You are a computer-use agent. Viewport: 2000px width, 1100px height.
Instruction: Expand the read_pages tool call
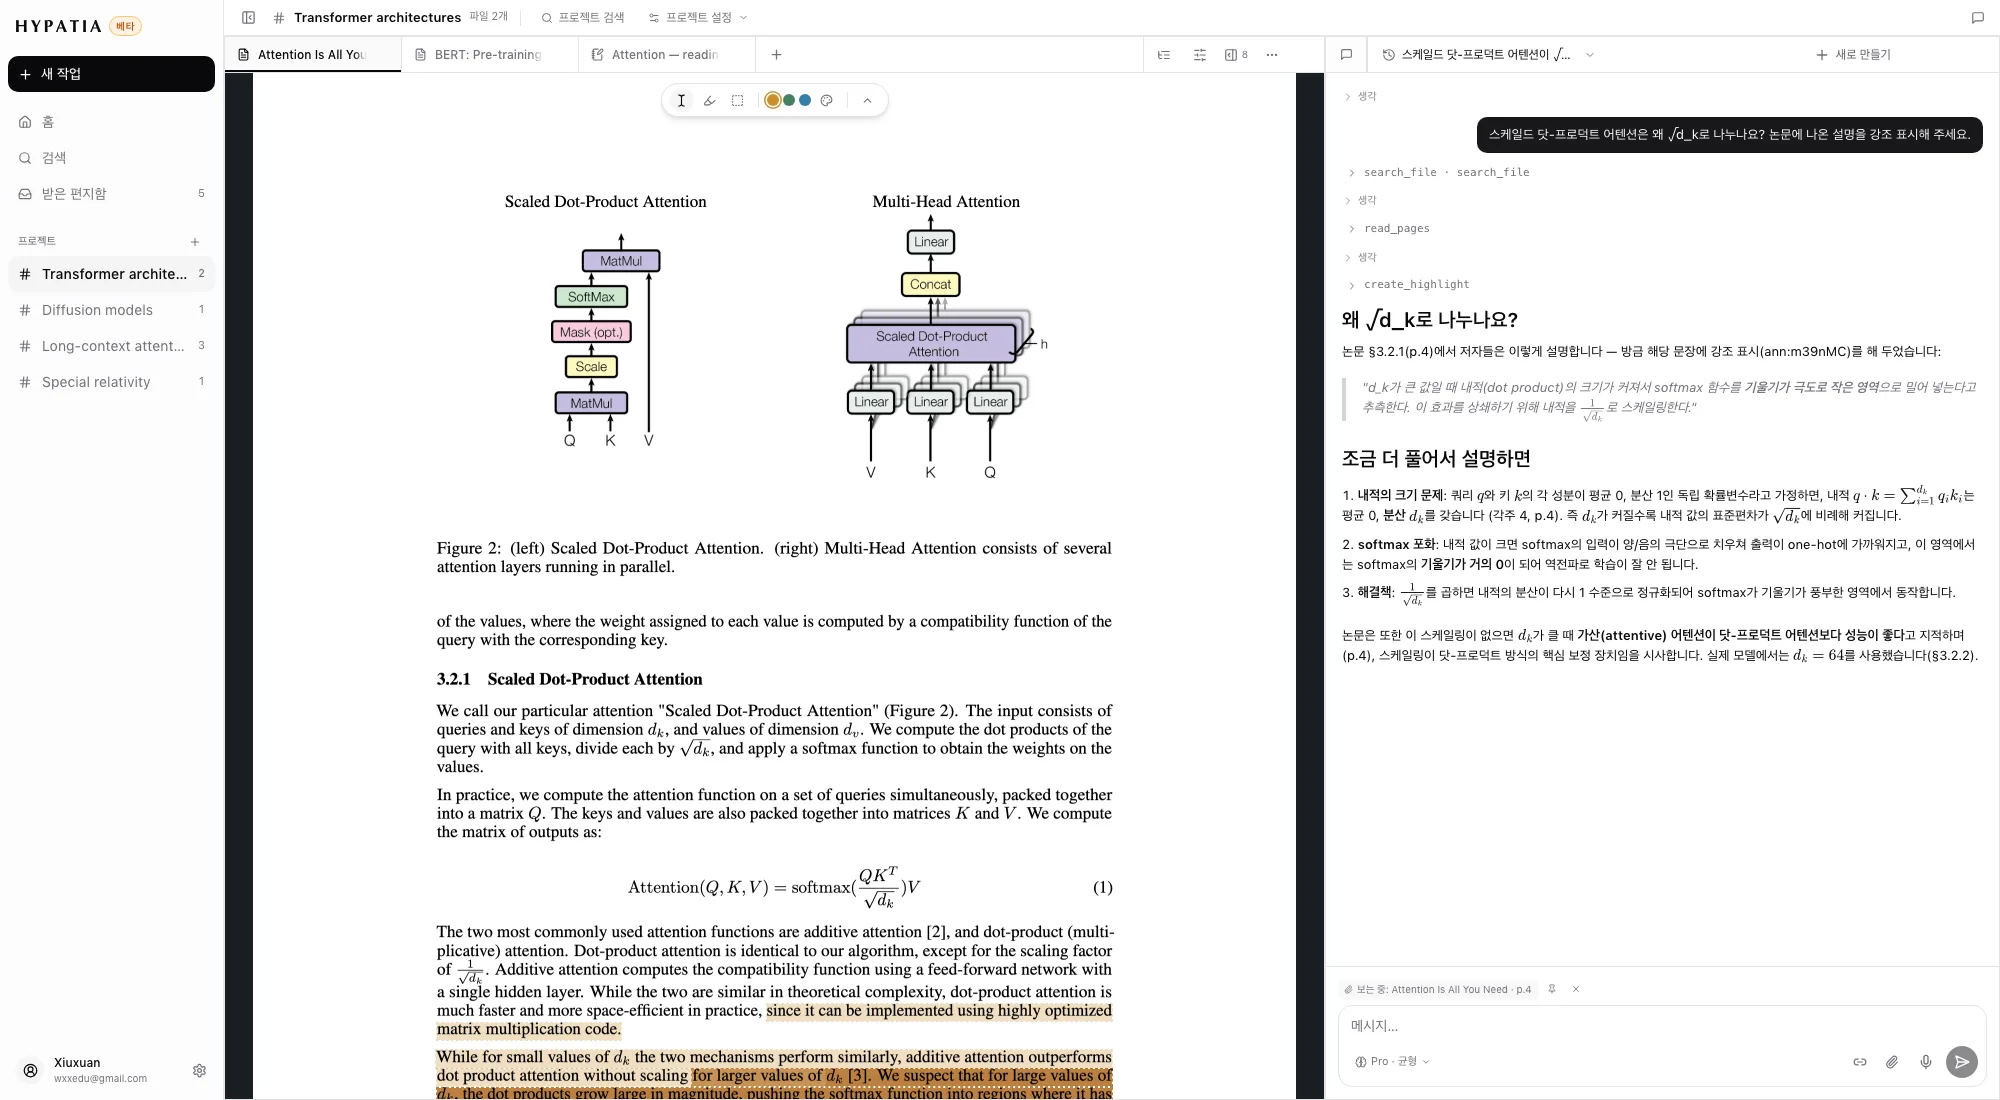click(1388, 229)
